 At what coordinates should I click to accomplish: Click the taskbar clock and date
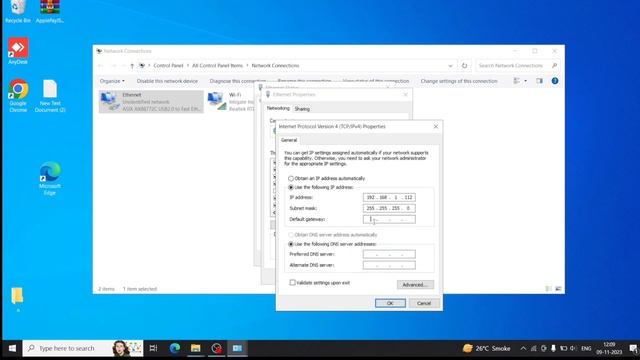pyautogui.click(x=609, y=348)
